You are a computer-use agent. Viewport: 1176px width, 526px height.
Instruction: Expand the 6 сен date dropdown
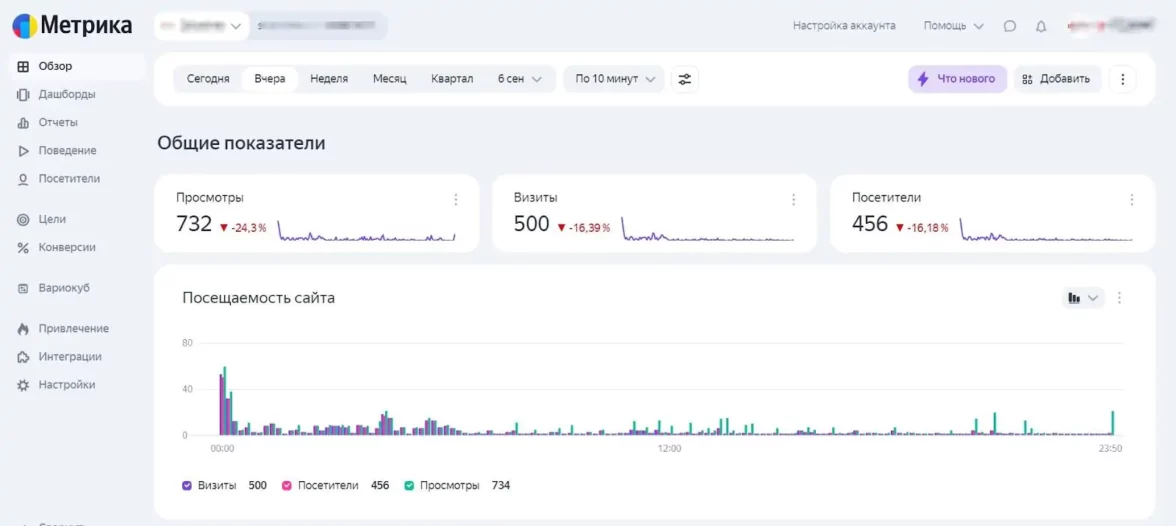click(x=520, y=79)
